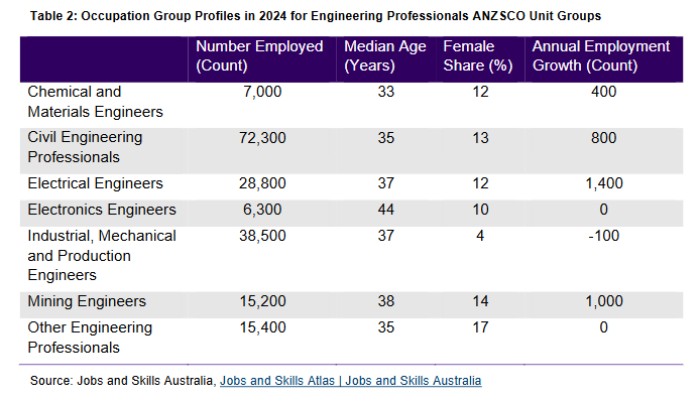
Task: Click the Number Employed (Count) column header
Action: click(260, 57)
